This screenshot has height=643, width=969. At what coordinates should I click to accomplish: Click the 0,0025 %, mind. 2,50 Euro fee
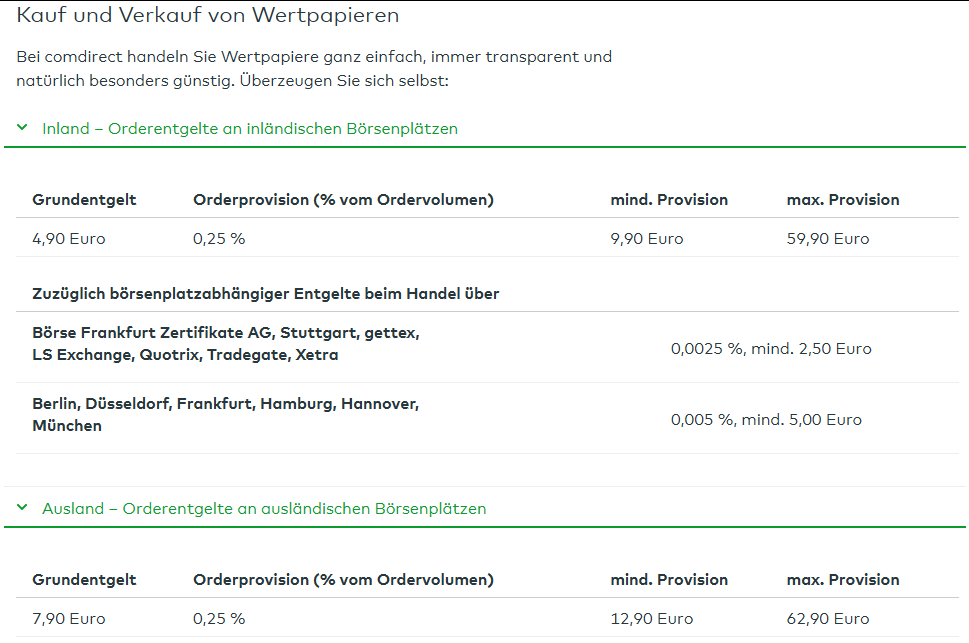(771, 349)
